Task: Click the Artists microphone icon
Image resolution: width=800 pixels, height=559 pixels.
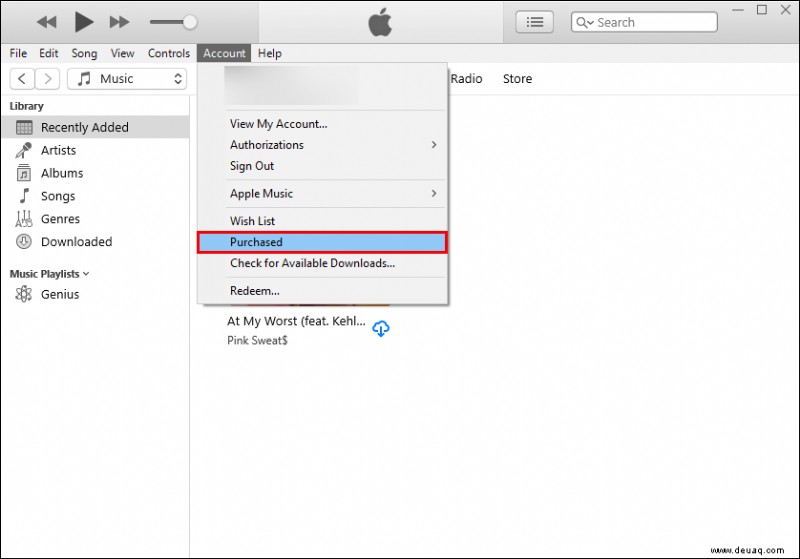Action: [23, 150]
